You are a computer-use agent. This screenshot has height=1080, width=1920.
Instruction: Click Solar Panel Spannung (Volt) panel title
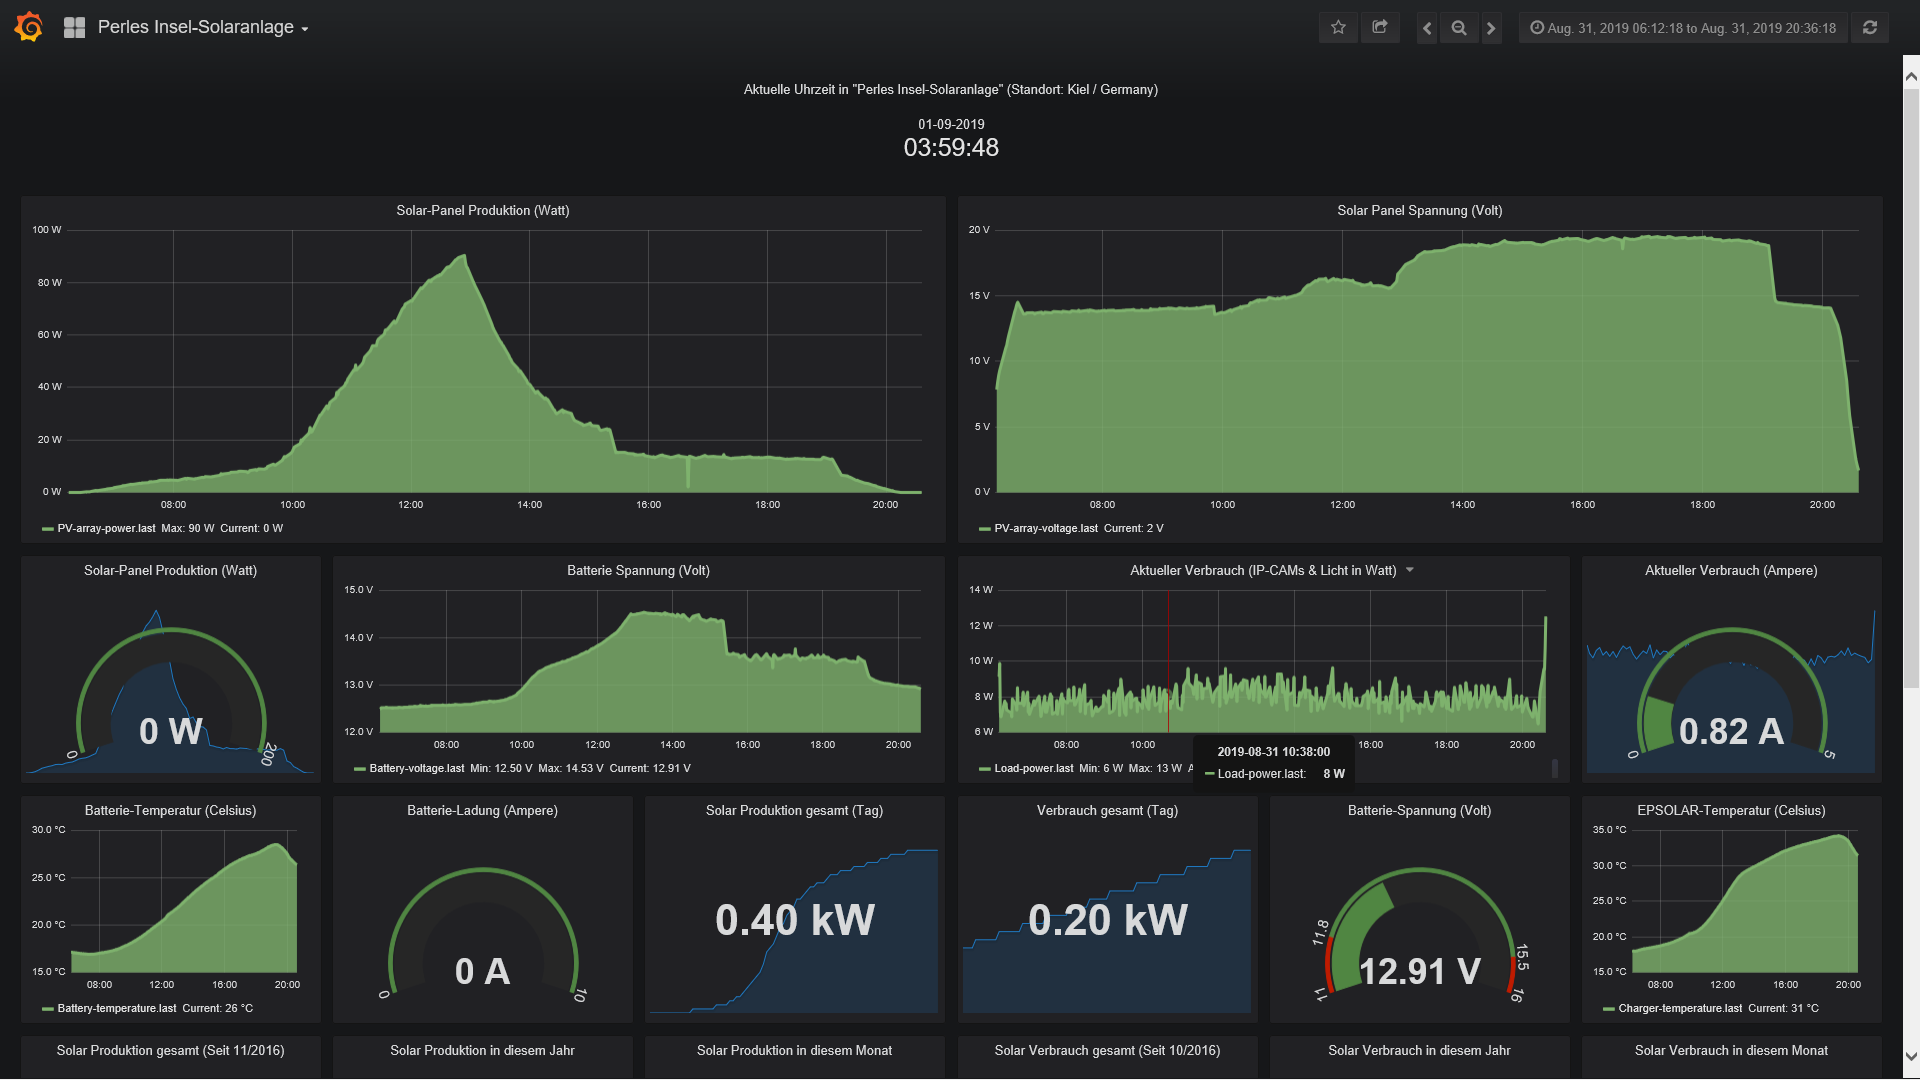[x=1419, y=211]
